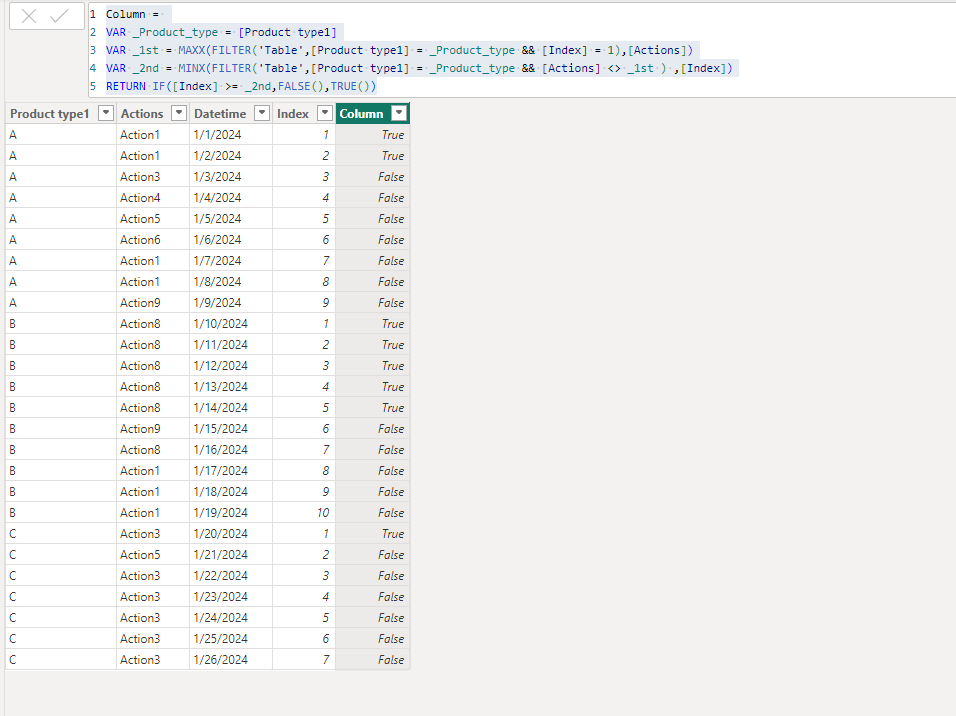Commit the formula with the checkmark icon
This screenshot has height=716, width=956.
(59, 16)
